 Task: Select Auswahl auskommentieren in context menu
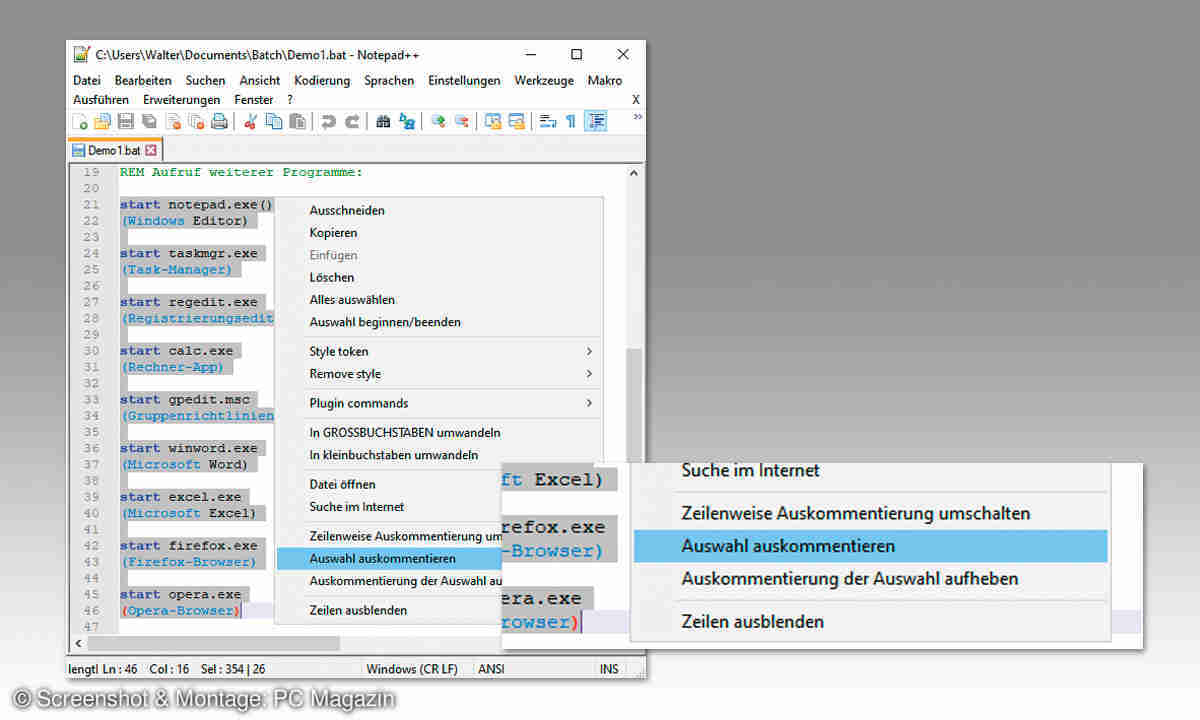(383, 559)
